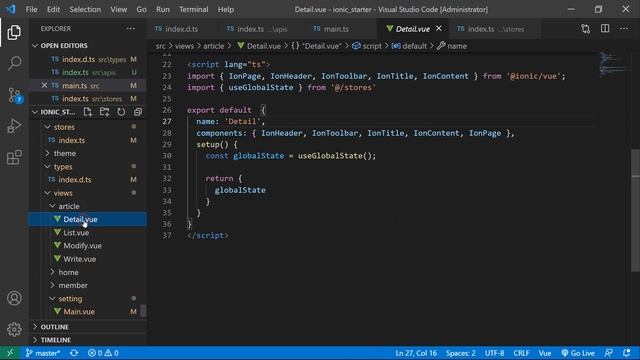Close main.ts in Open Editors

point(44,85)
